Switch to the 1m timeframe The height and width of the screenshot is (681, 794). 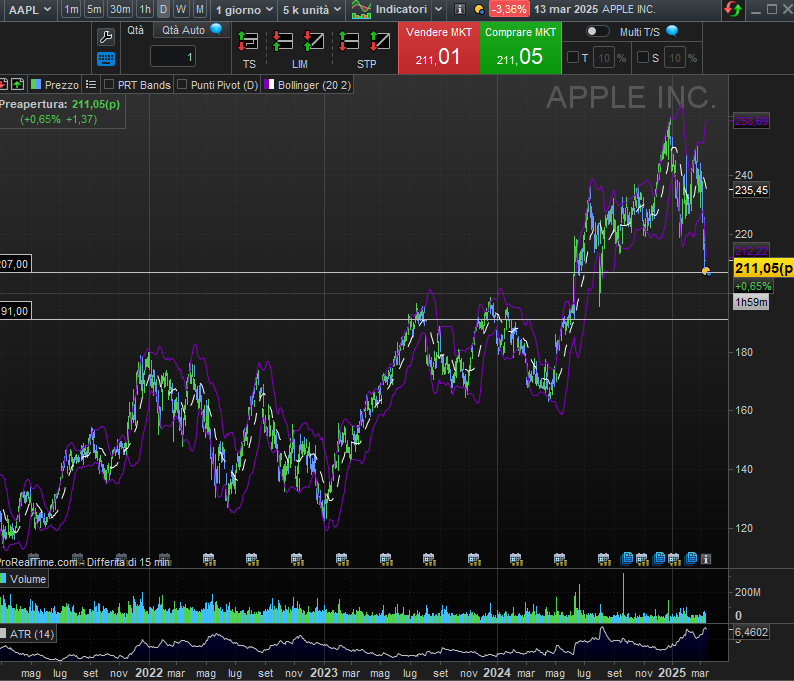pos(71,9)
